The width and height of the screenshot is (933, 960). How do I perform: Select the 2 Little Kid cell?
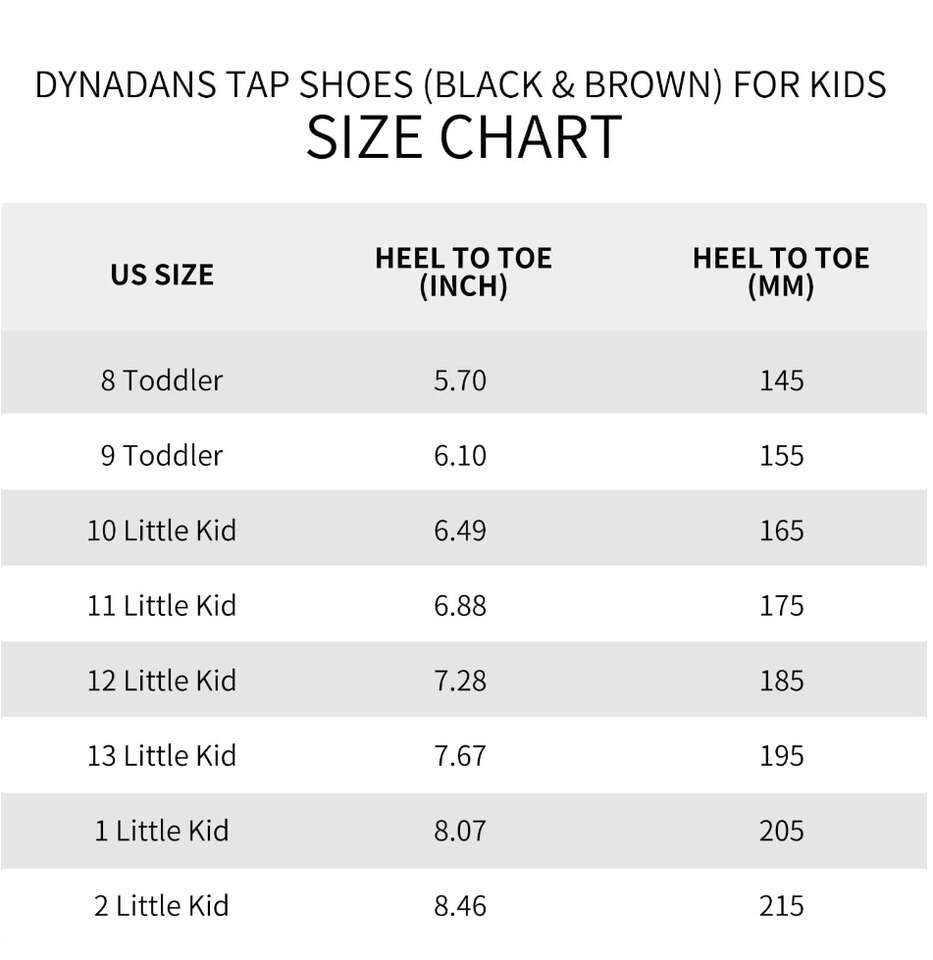coord(162,906)
